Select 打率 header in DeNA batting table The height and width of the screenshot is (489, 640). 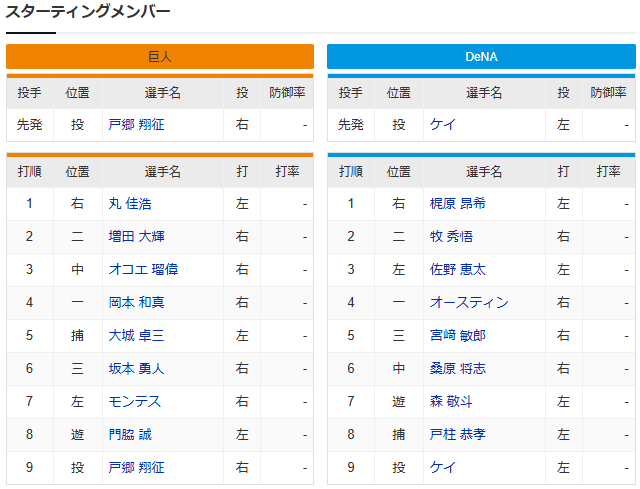[x=608, y=172]
